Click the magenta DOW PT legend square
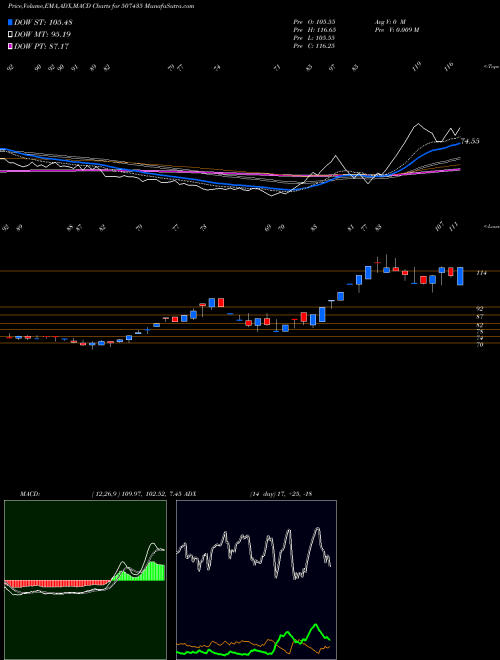500x660 pixels. click(x=10, y=46)
